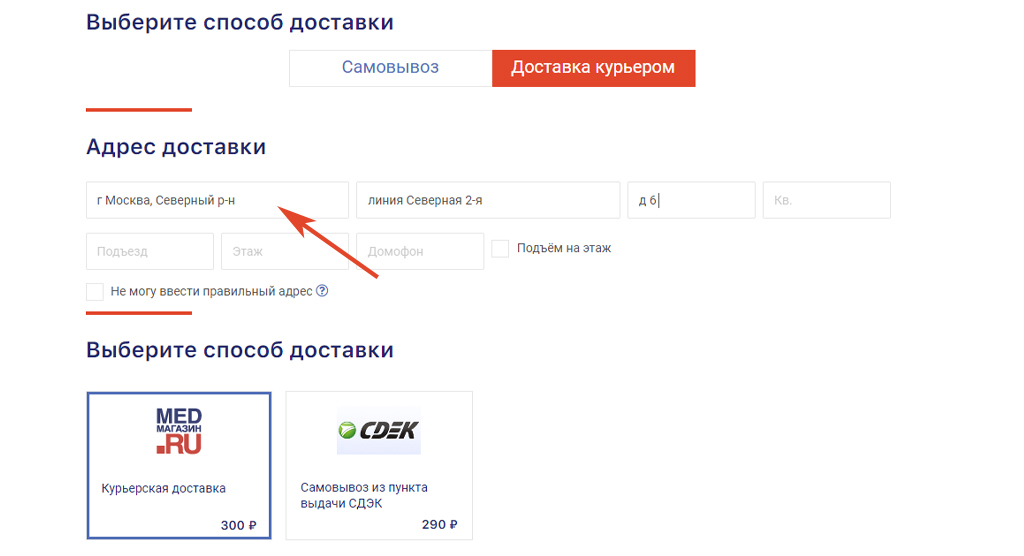Focus the Кв. apartment field
The height and width of the screenshot is (556, 1024).
tap(827, 200)
